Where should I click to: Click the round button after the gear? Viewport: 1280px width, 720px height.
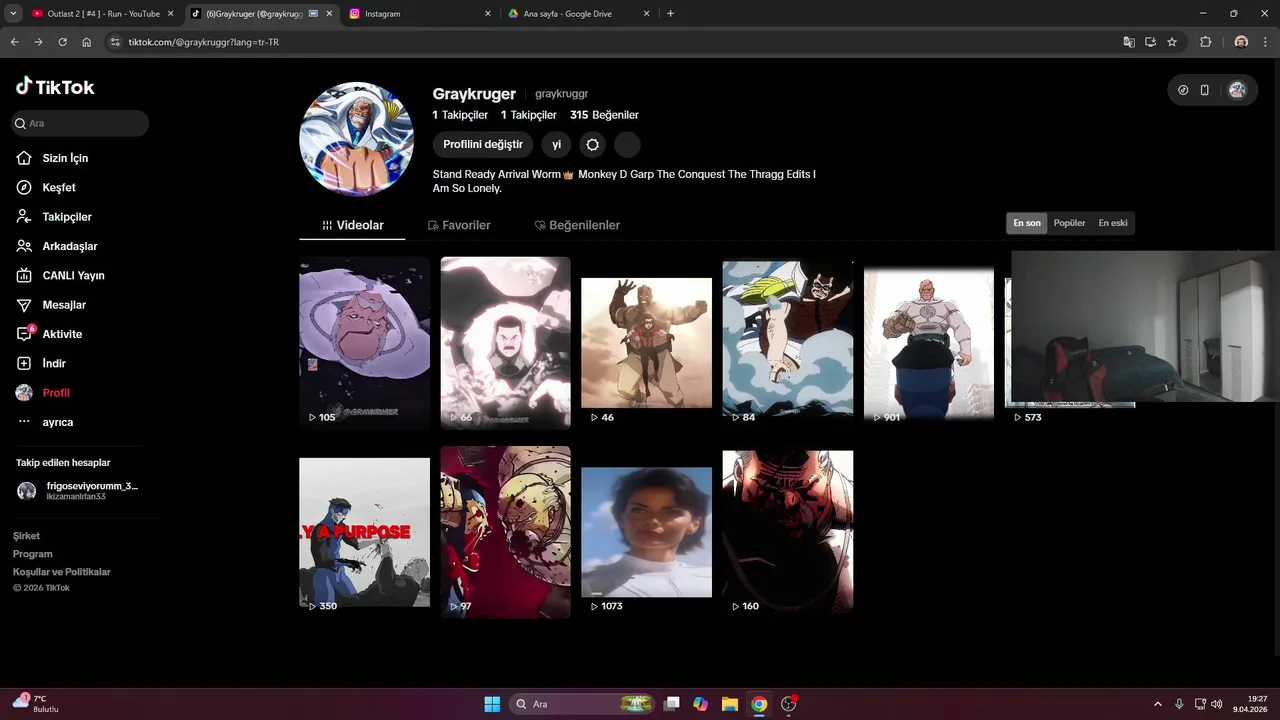[627, 145]
